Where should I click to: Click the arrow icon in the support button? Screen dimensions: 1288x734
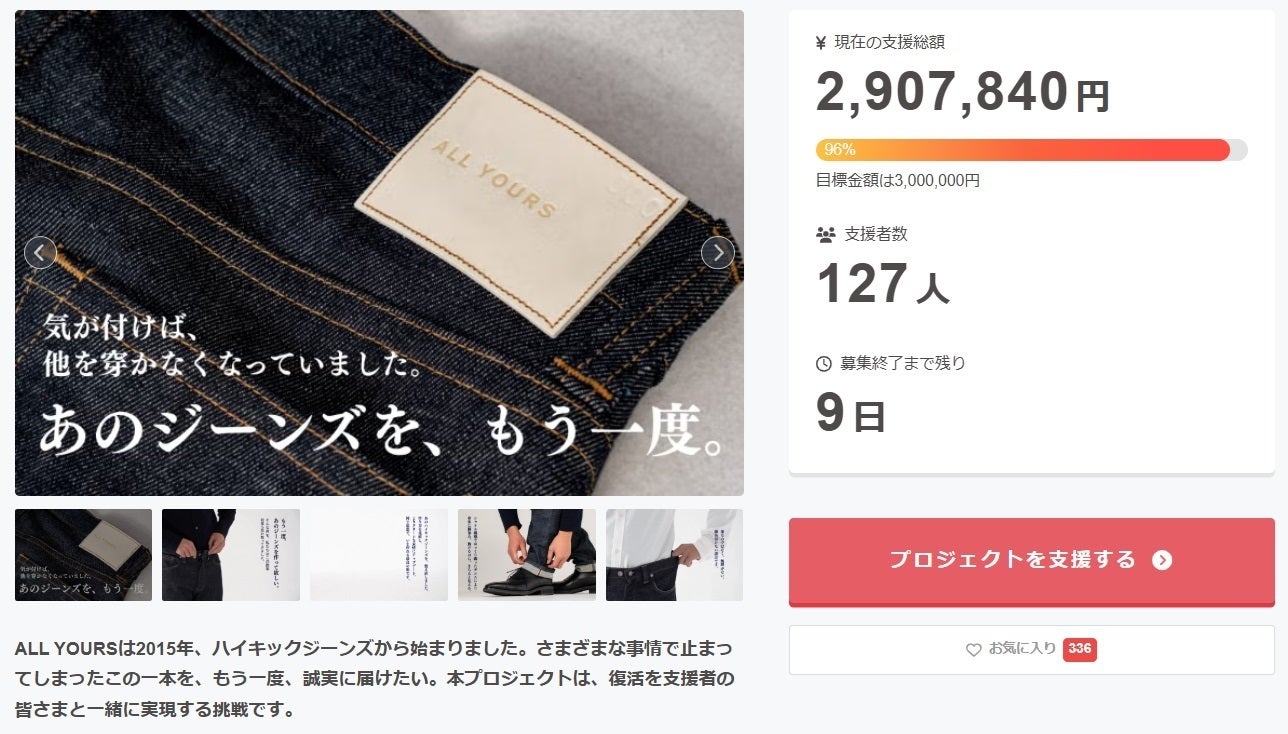(1162, 560)
